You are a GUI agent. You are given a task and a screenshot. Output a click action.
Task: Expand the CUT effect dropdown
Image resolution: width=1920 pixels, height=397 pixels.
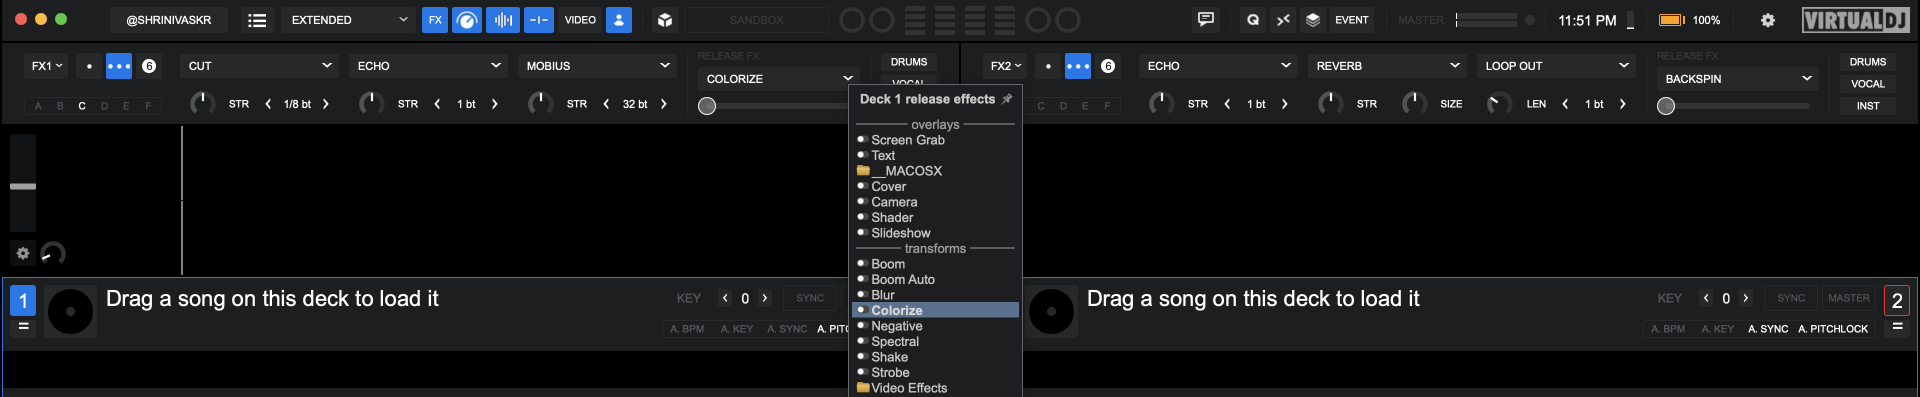tap(259, 66)
